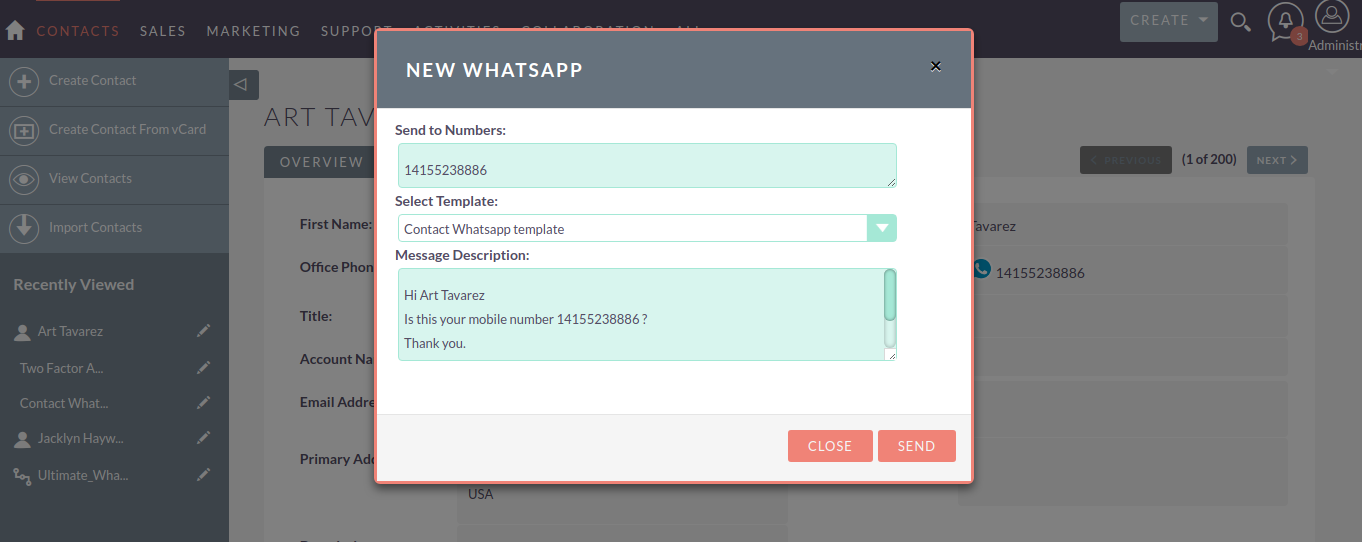Edit Jacklyn Hayw... via its pencil icon
Image resolution: width=1362 pixels, height=542 pixels.
(x=204, y=438)
